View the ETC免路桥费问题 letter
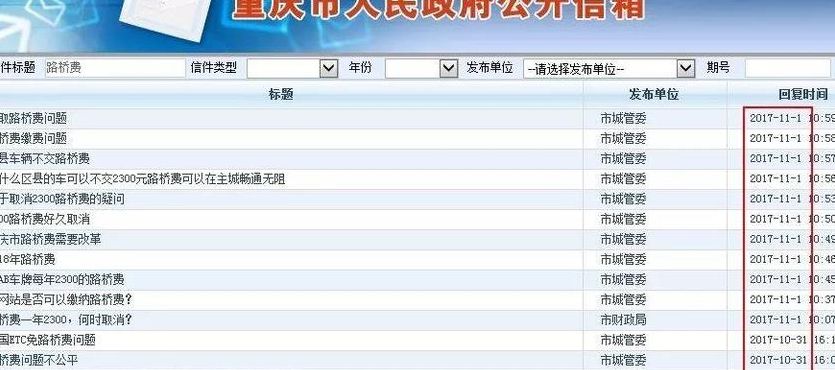The image size is (835, 370). click(48, 340)
